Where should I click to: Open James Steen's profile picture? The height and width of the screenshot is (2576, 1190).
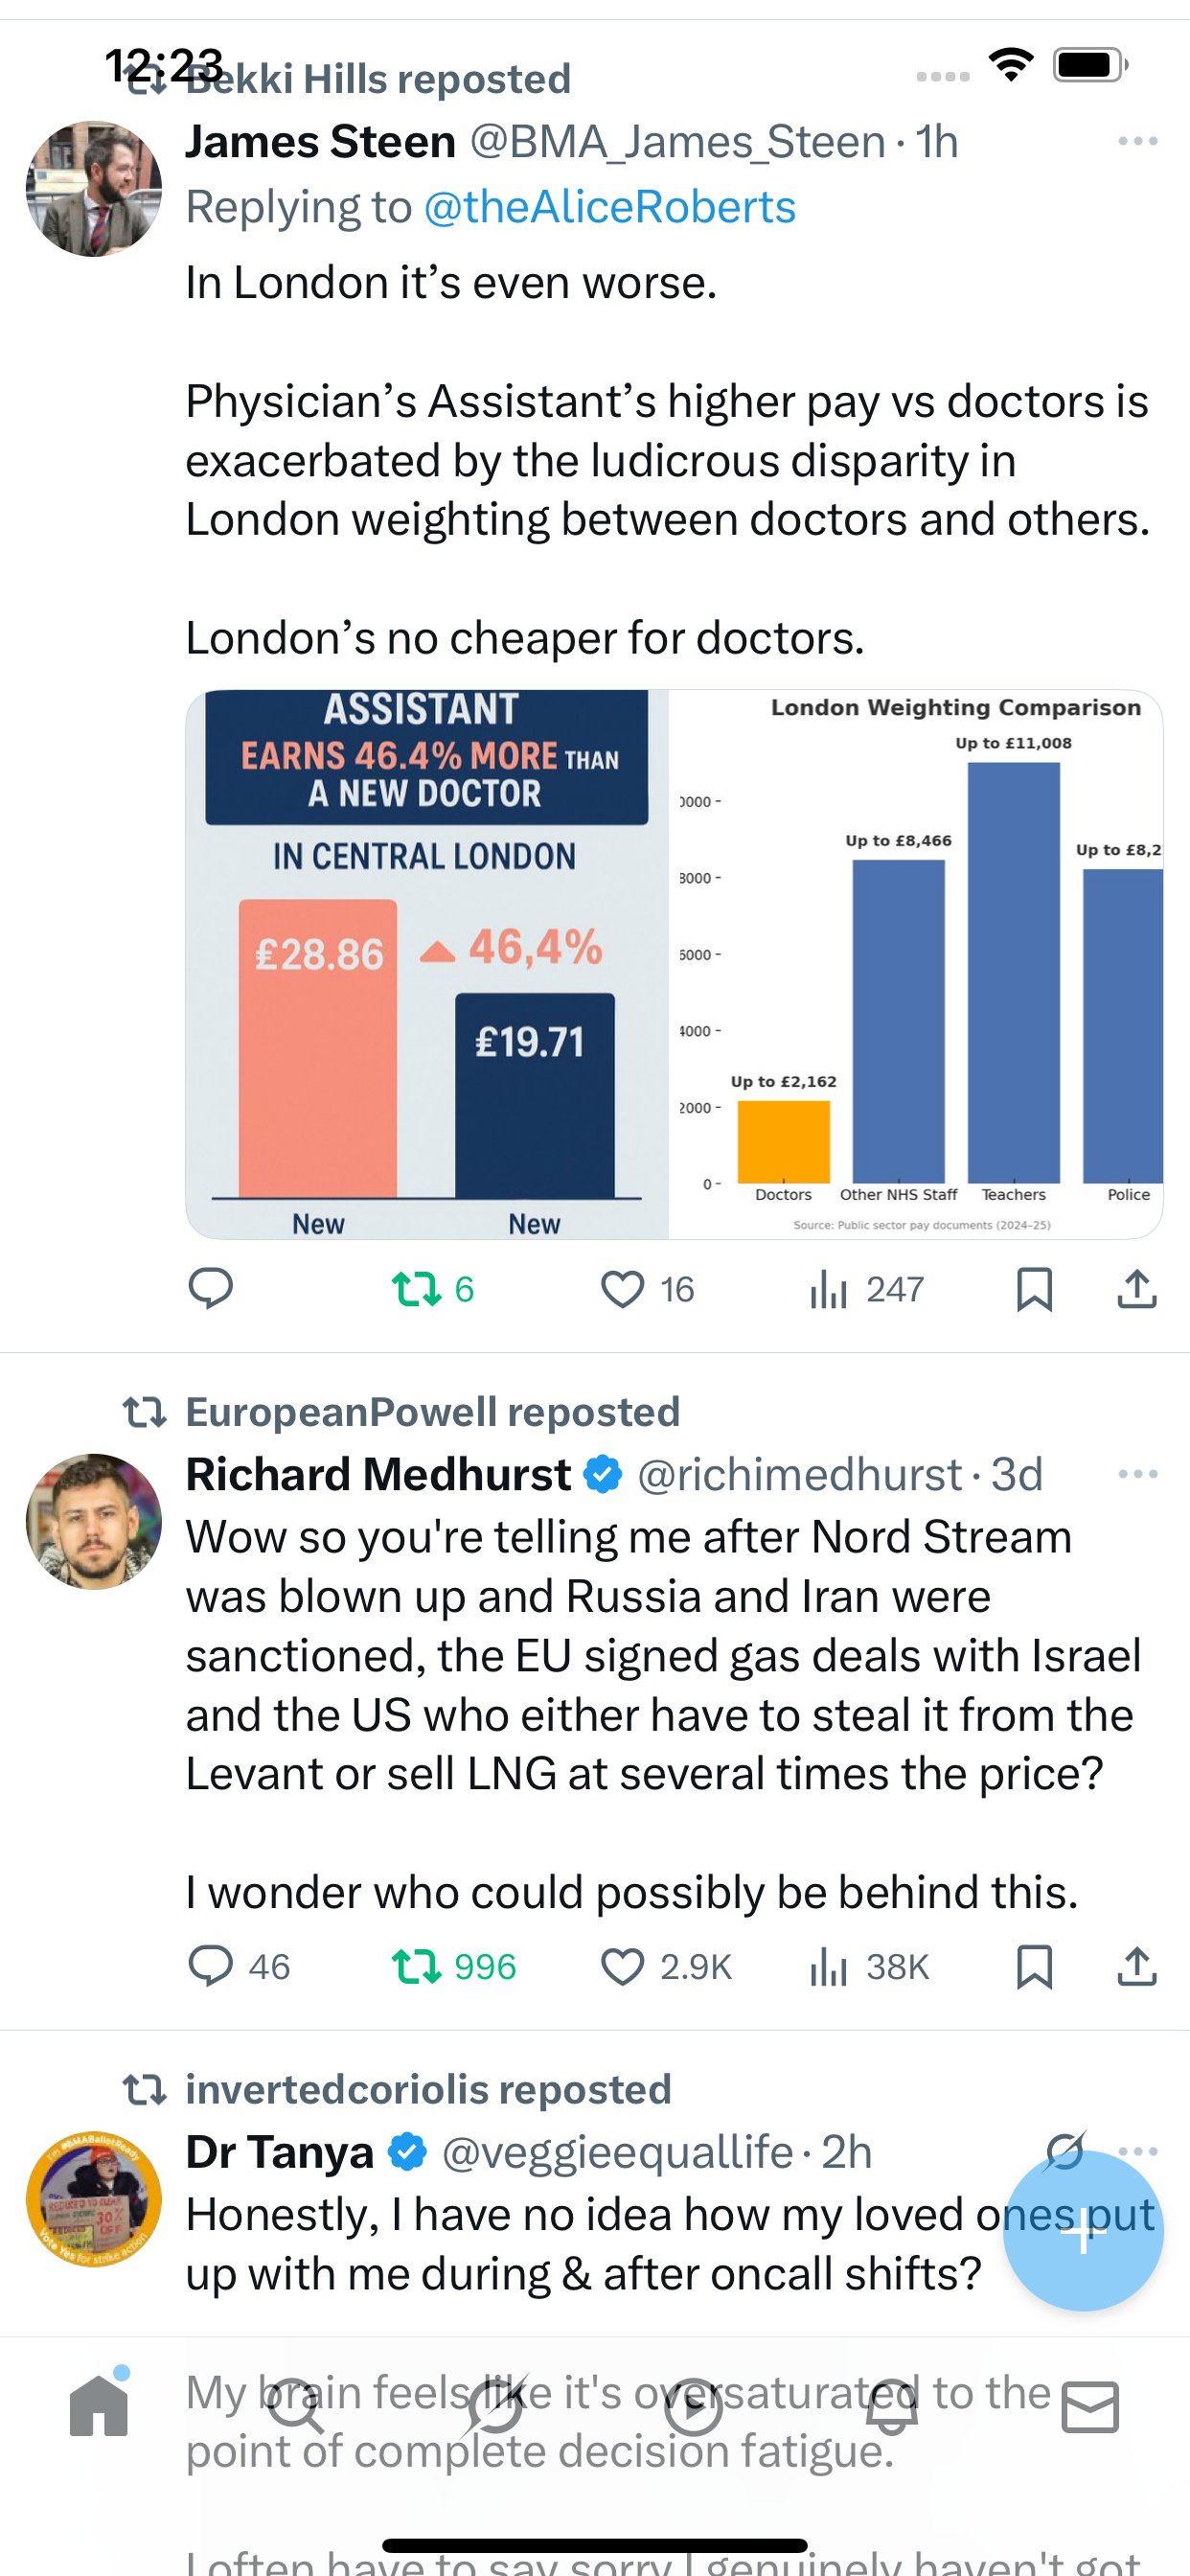click(94, 189)
